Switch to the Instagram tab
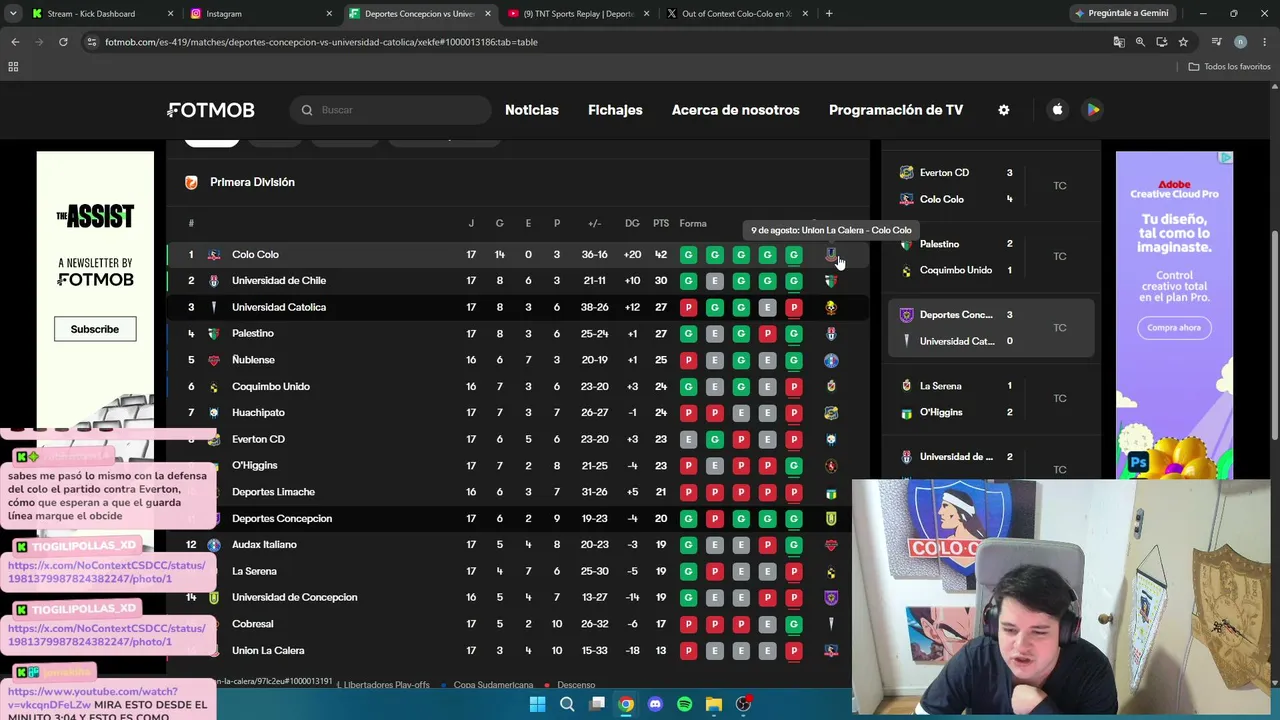The height and width of the screenshot is (720, 1280). (x=262, y=14)
